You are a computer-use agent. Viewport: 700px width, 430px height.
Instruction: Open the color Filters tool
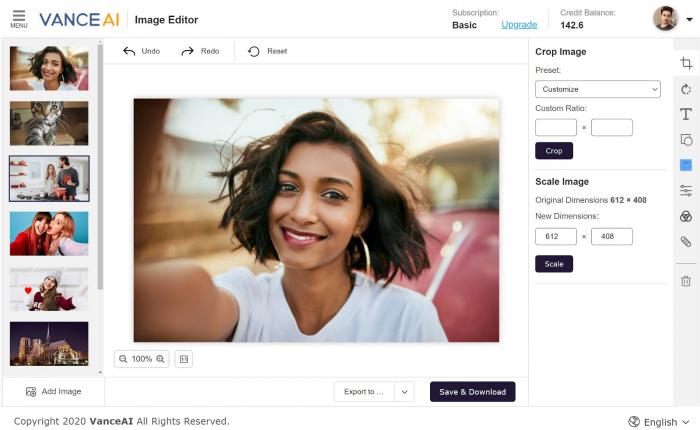pyautogui.click(x=686, y=216)
